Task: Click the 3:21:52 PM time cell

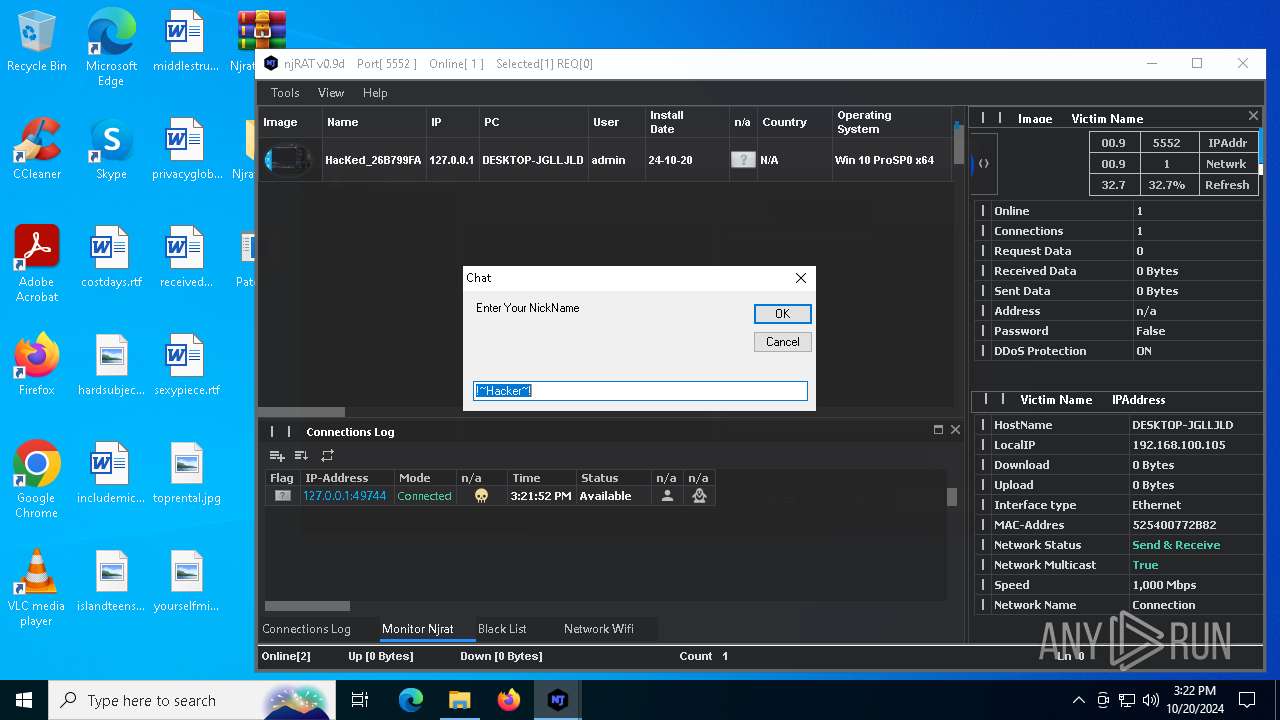Action: click(541, 496)
